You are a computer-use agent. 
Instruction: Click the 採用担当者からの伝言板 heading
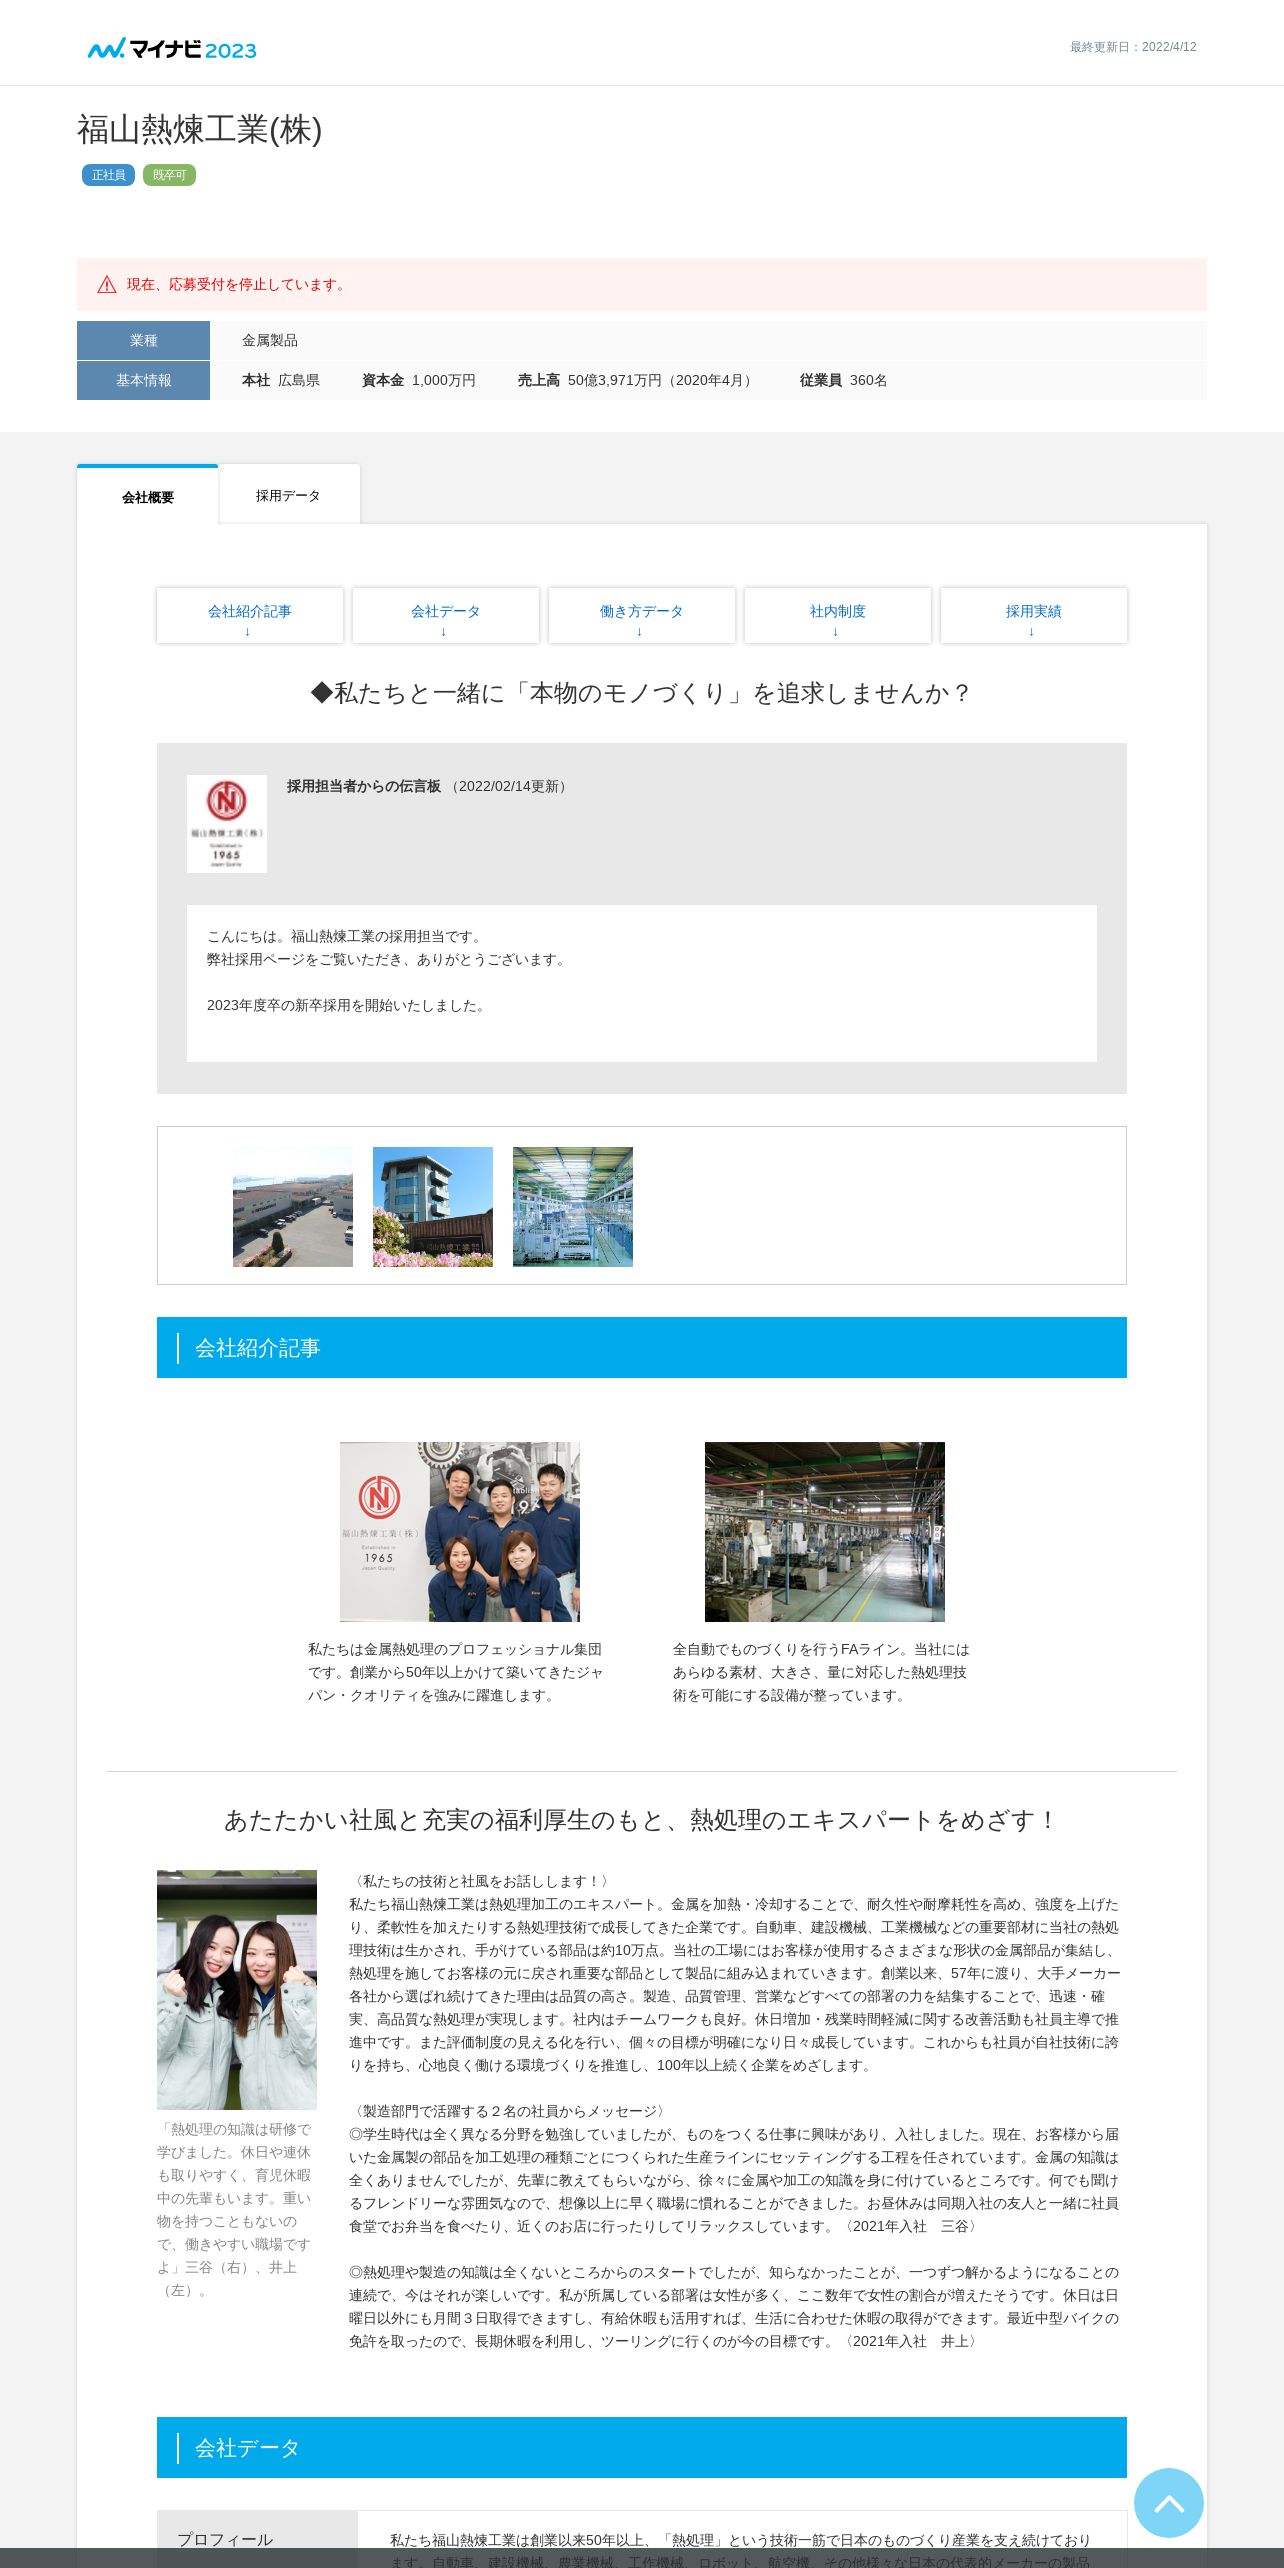[364, 787]
